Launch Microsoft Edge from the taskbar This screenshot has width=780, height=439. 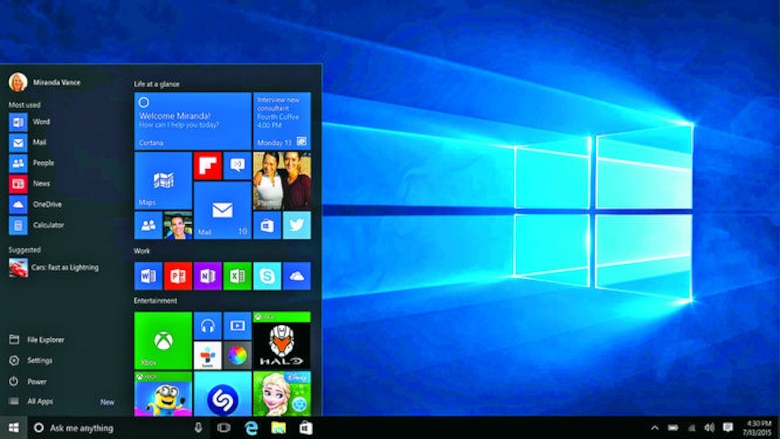click(251, 428)
